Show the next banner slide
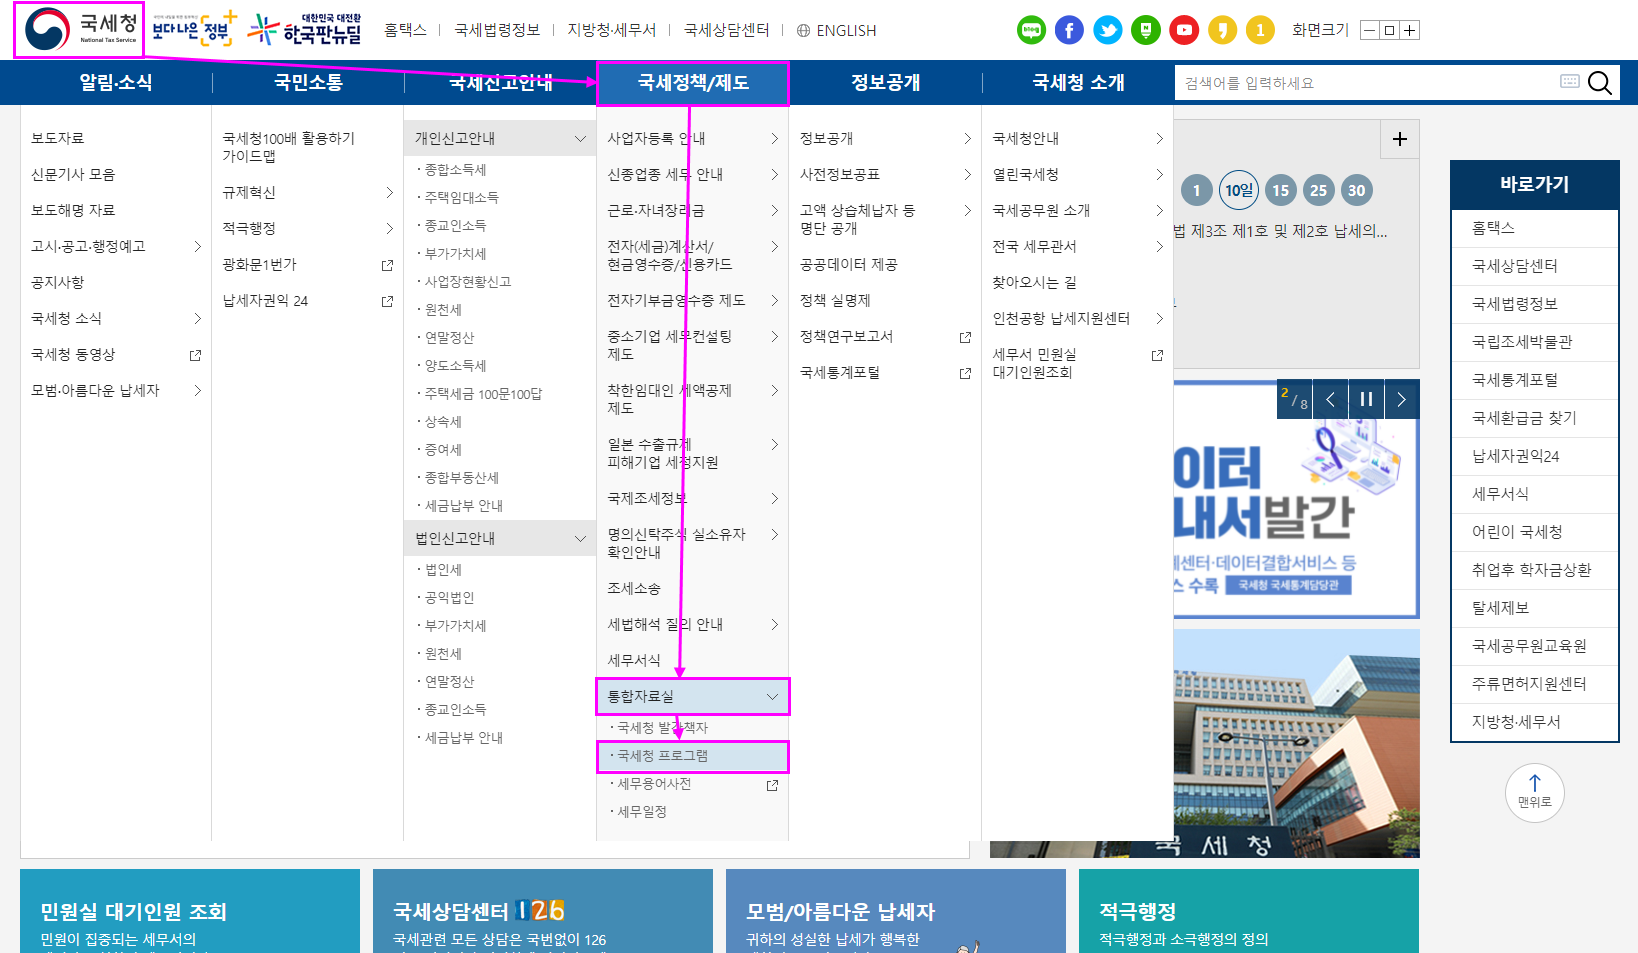The image size is (1638, 953). pos(1402,400)
